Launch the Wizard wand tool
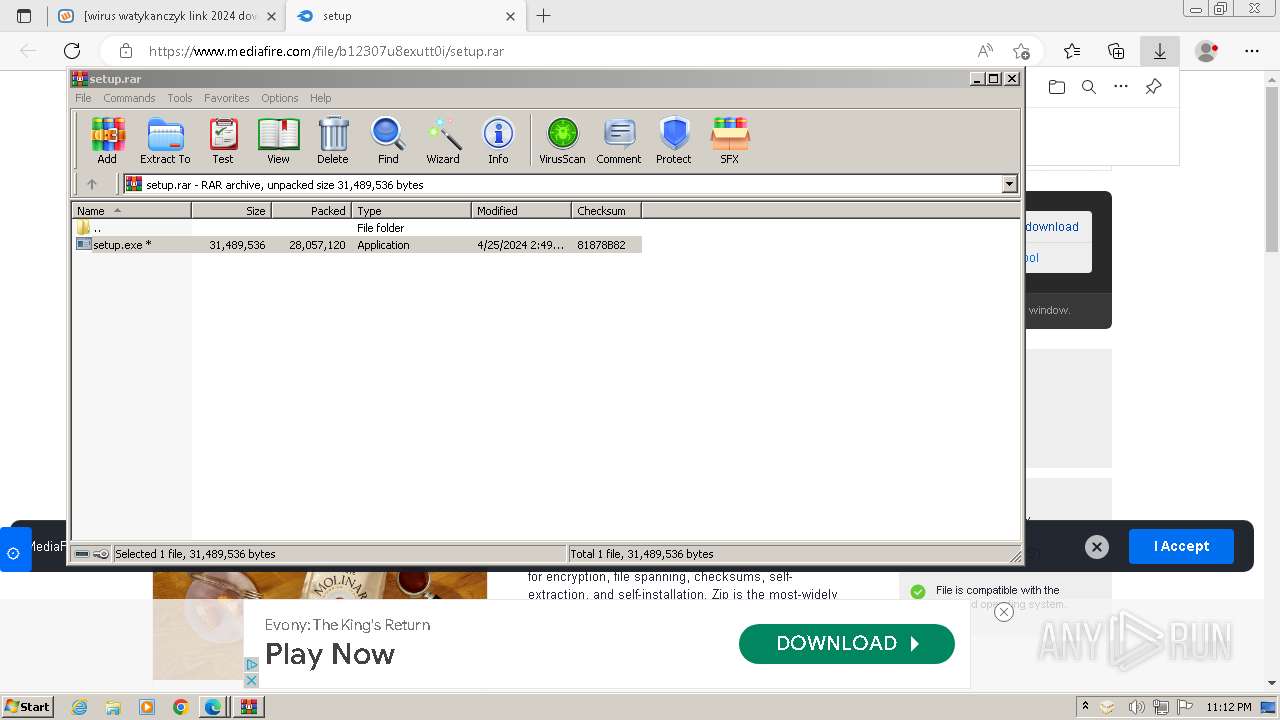This screenshot has width=1280, height=720. tap(443, 140)
